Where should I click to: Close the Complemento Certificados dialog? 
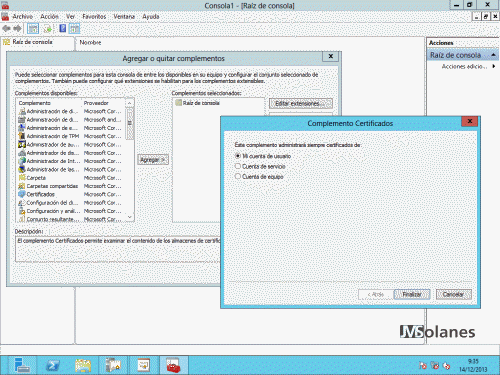pos(470,121)
